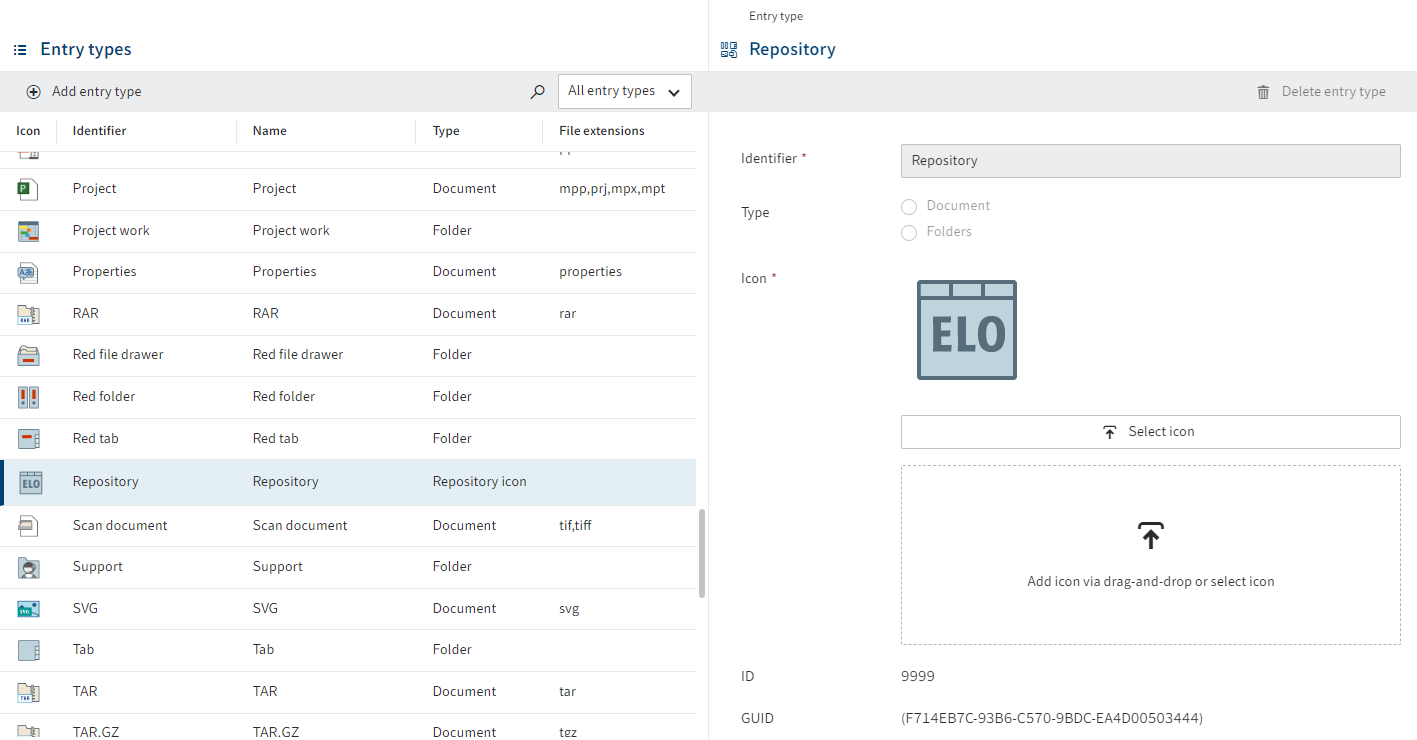This screenshot has height=740, width=1417.
Task: Click the TAR row icon
Action: (x=28, y=692)
